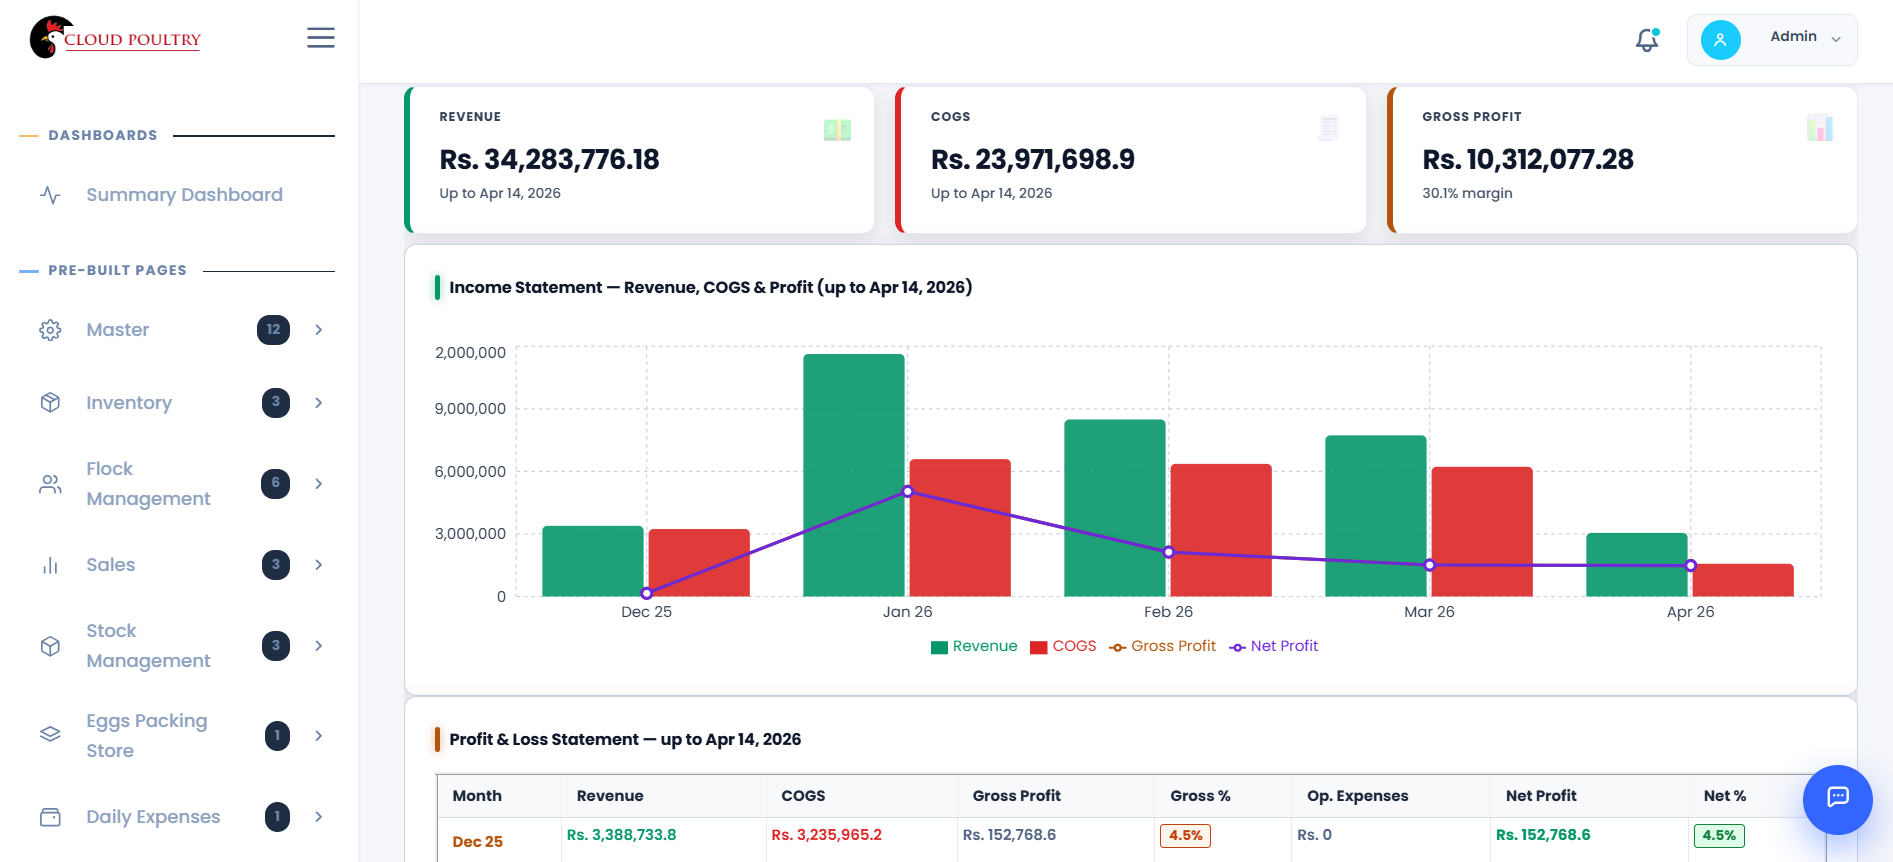Click the Gross 4.5% badge
This screenshot has width=1893, height=862.
pos(1185,836)
